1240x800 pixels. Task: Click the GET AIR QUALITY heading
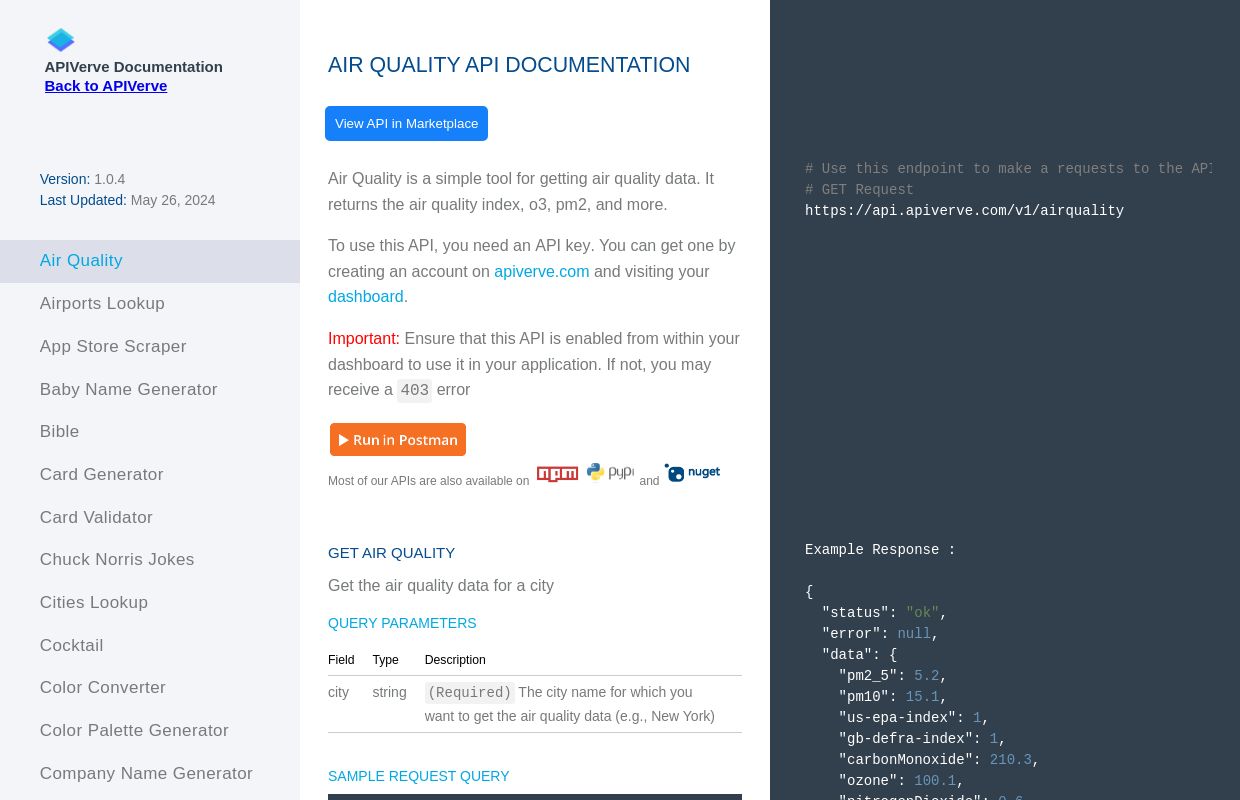[x=391, y=553]
